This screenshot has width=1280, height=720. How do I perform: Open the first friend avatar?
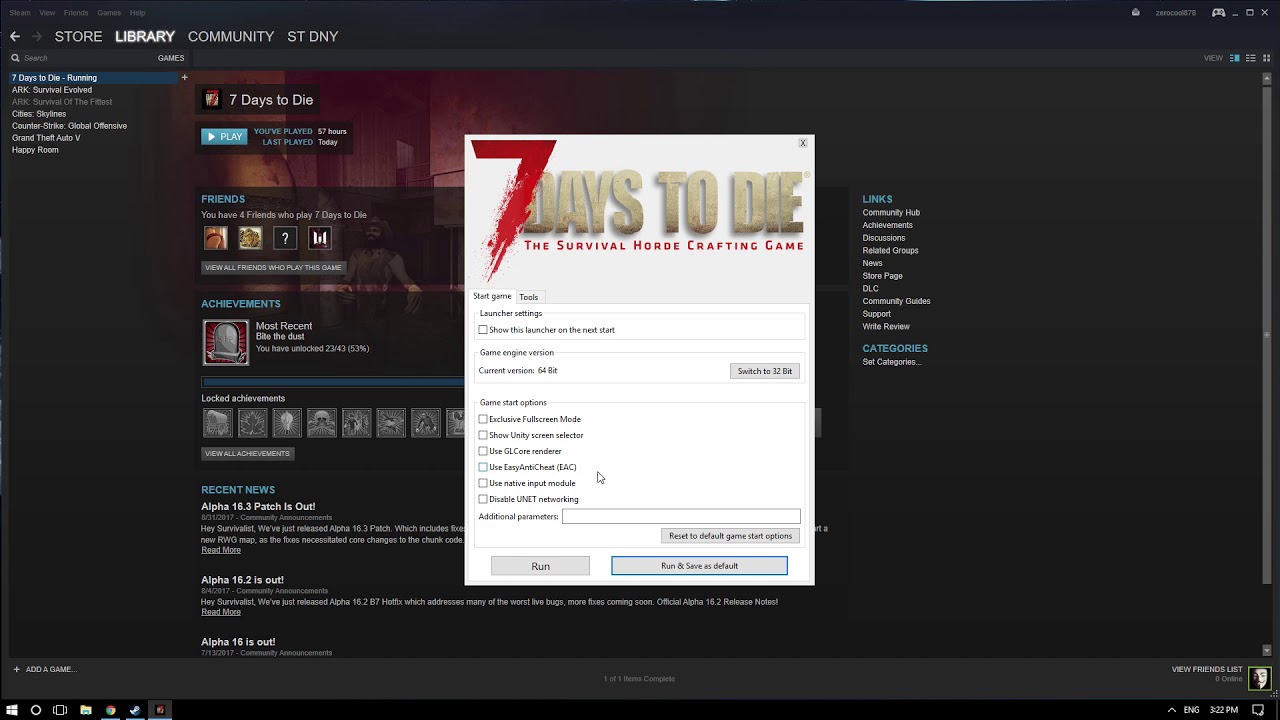[215, 237]
